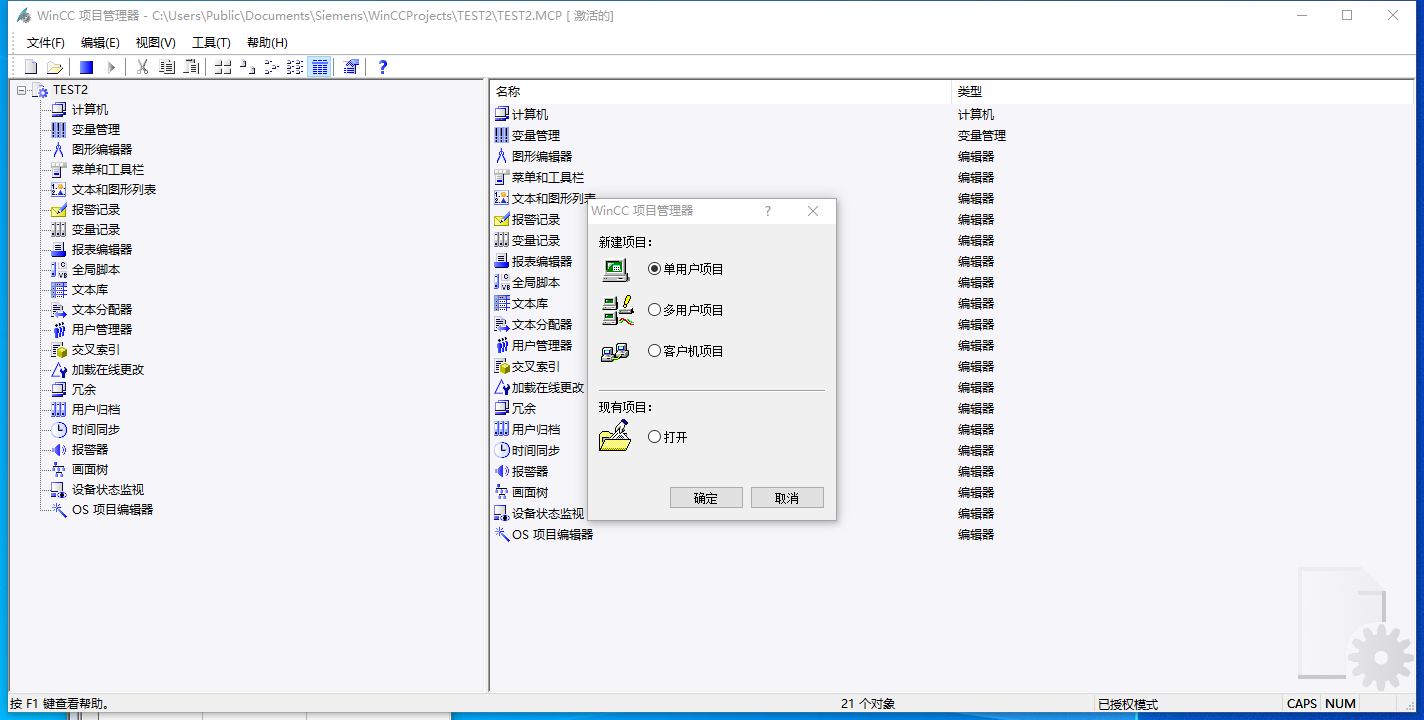Activate the project with the play arrow icon
This screenshot has height=720, width=1424.
(x=109, y=67)
